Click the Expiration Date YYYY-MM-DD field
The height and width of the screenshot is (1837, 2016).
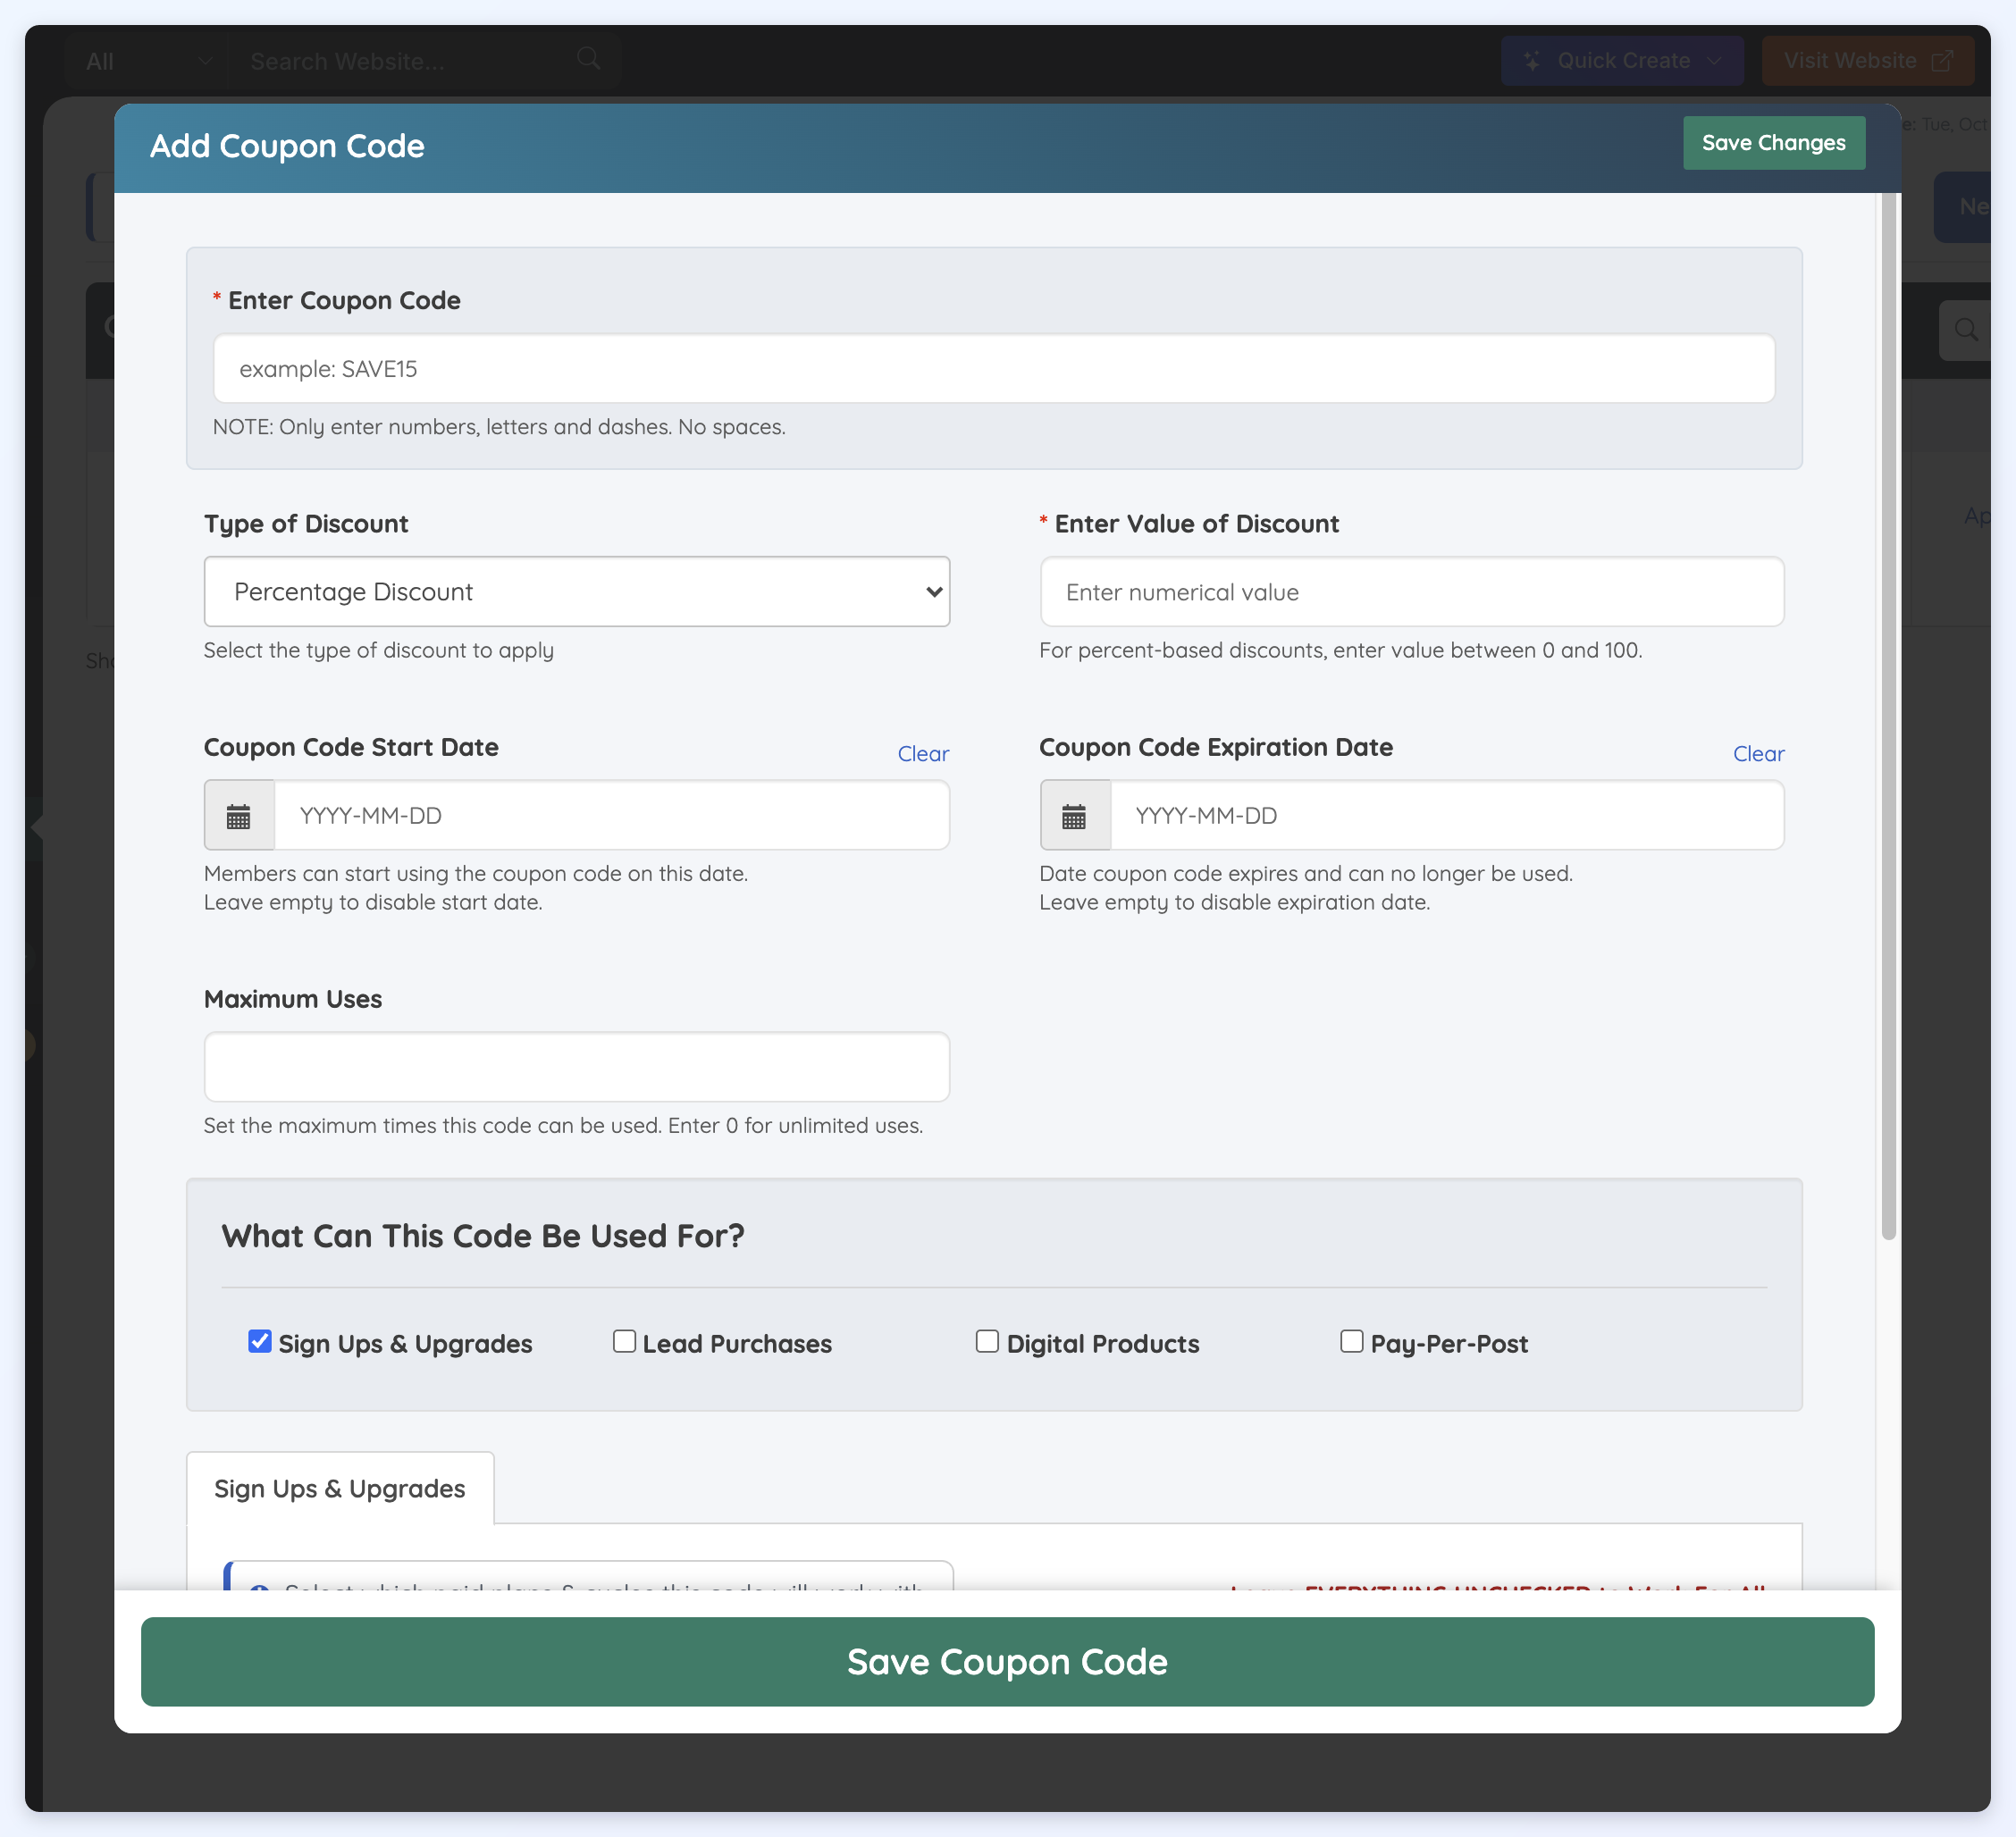click(1447, 816)
